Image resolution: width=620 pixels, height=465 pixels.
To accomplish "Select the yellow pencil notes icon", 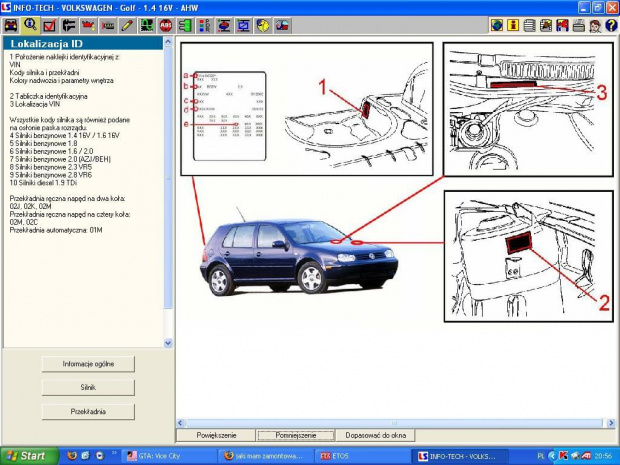I will point(127,26).
